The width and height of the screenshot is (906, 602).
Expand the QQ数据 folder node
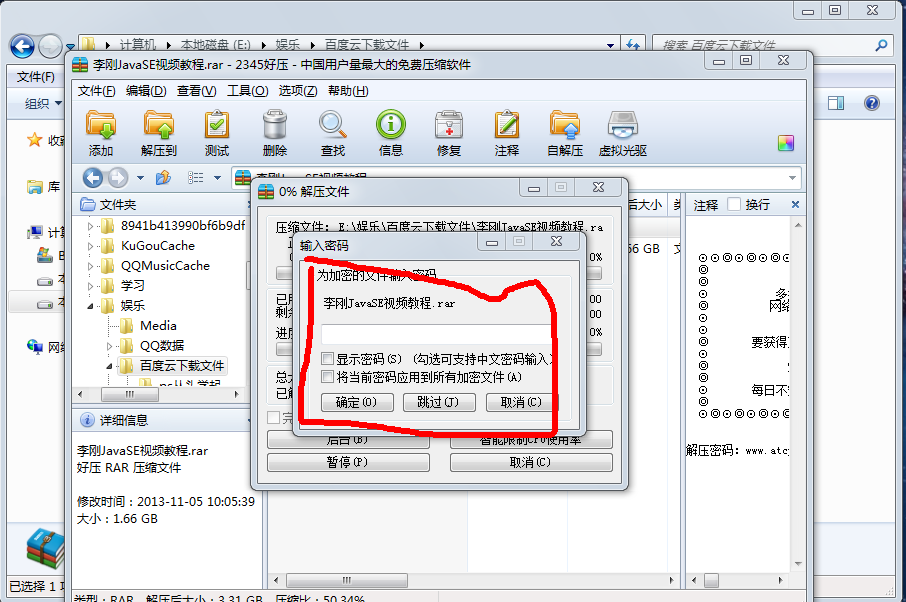coord(109,346)
